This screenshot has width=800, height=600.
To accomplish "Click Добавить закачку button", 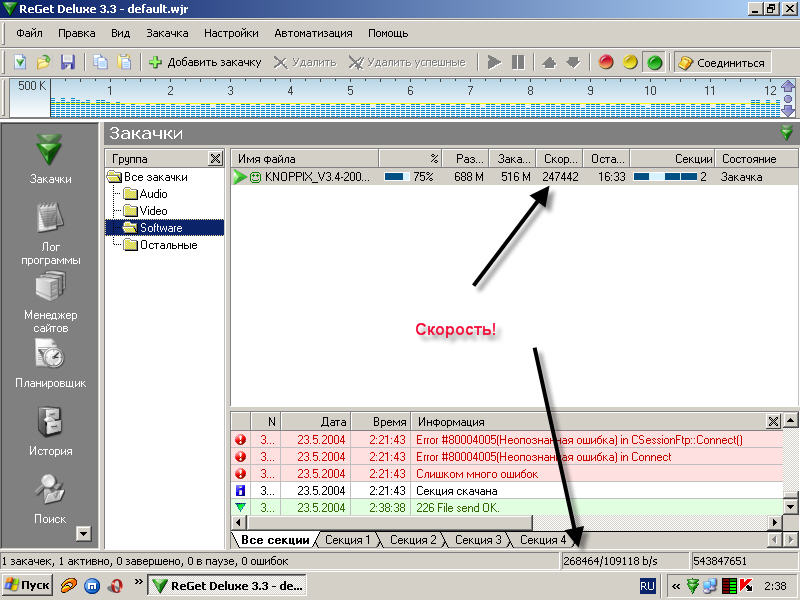I will click(x=205, y=62).
